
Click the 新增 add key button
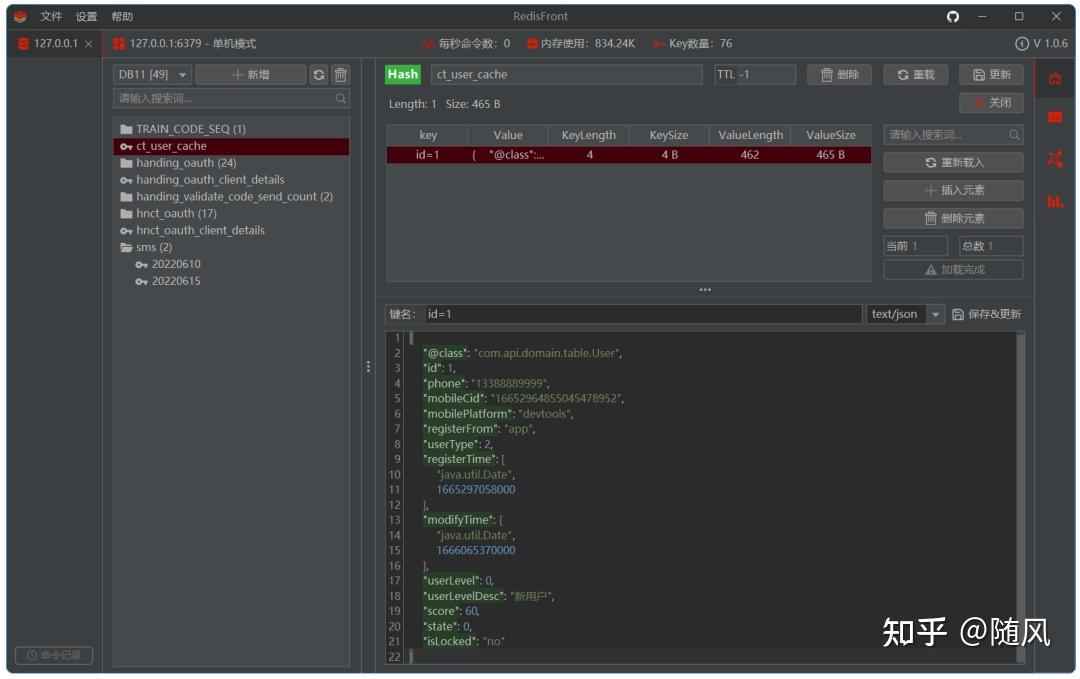251,74
